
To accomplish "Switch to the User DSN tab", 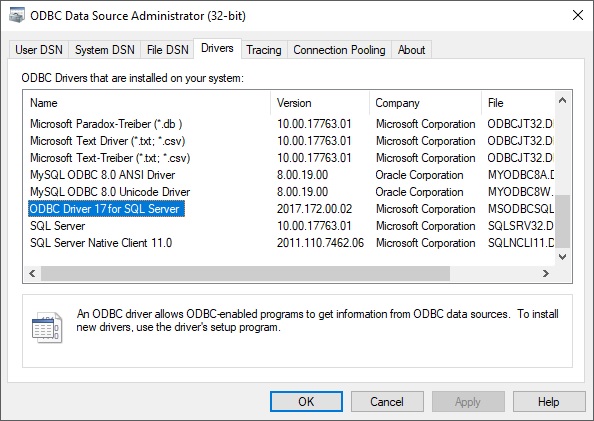I will (39, 50).
